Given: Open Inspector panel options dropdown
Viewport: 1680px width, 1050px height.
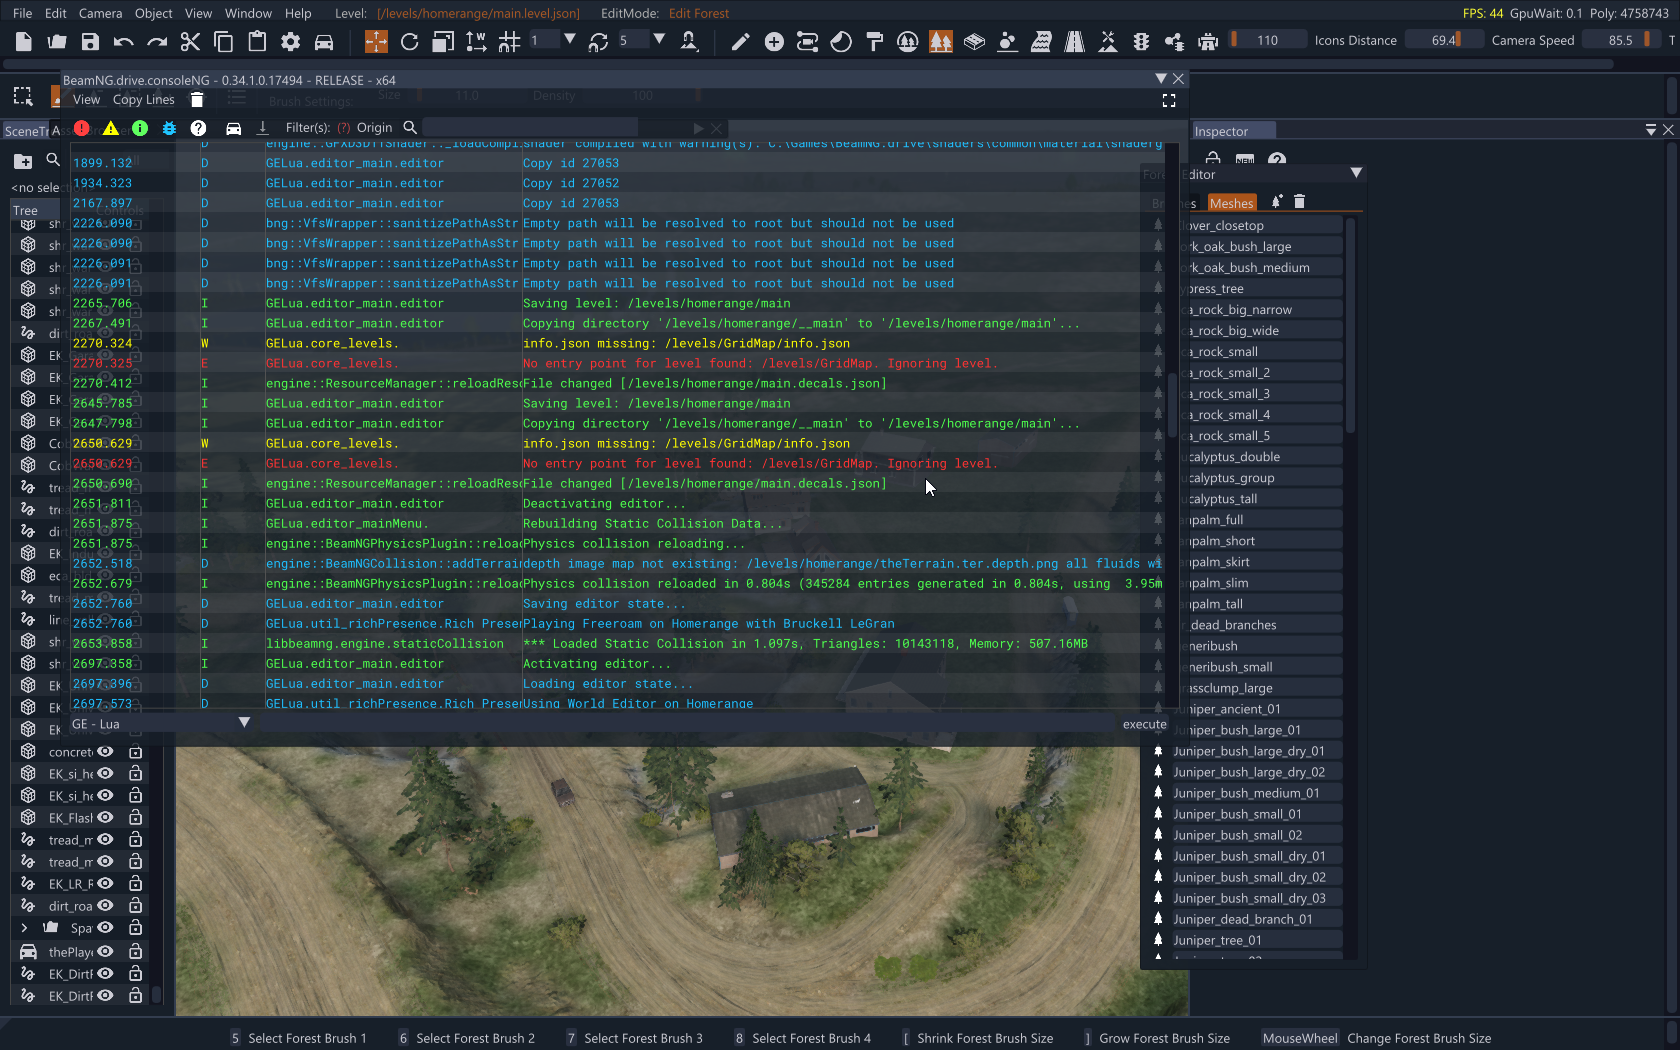Looking at the screenshot, I should point(1651,130).
